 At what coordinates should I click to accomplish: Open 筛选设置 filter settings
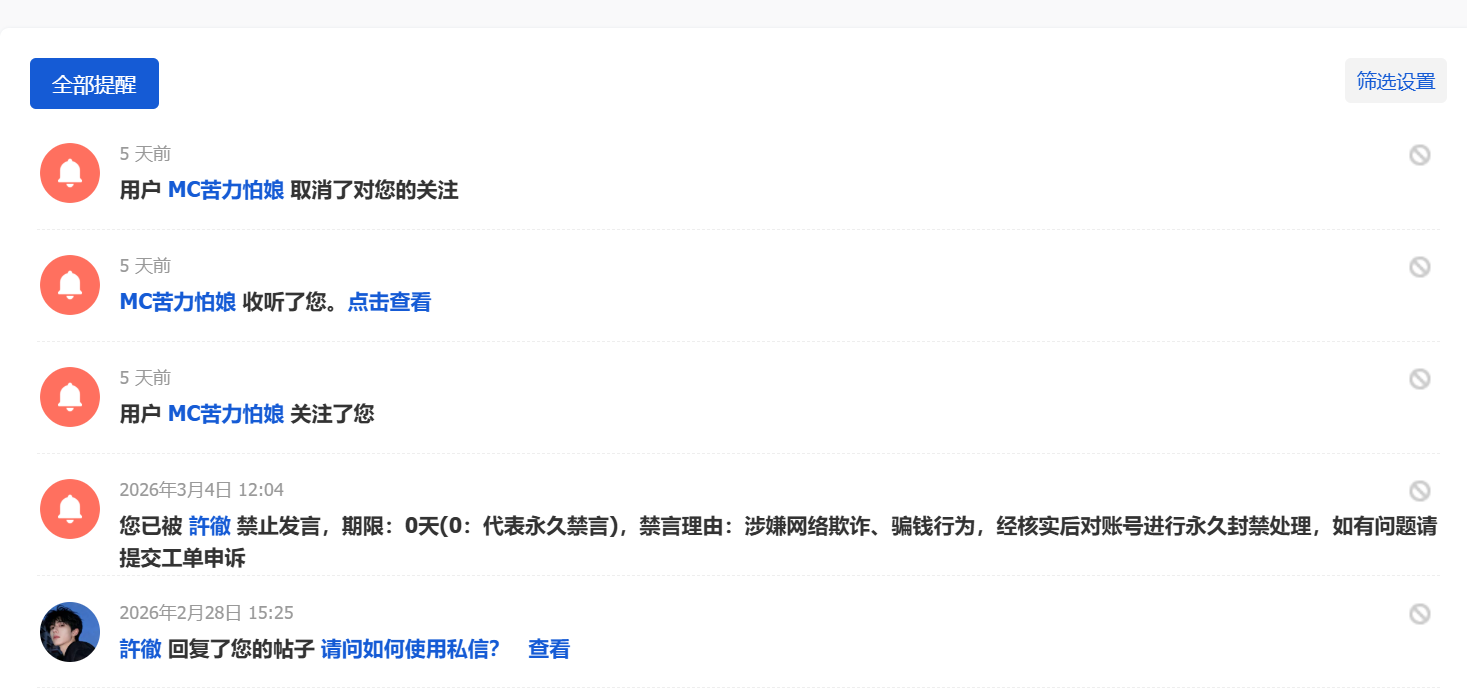1395,81
